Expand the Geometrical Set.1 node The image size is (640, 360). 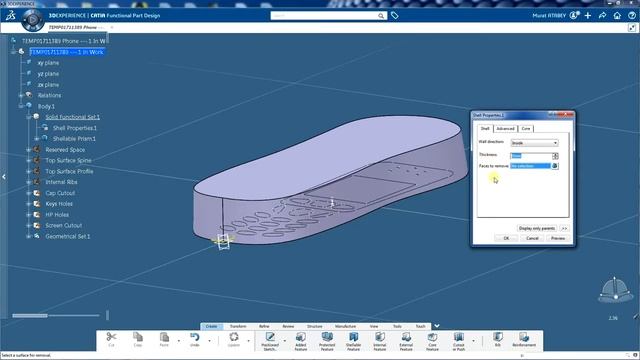pos(29,236)
